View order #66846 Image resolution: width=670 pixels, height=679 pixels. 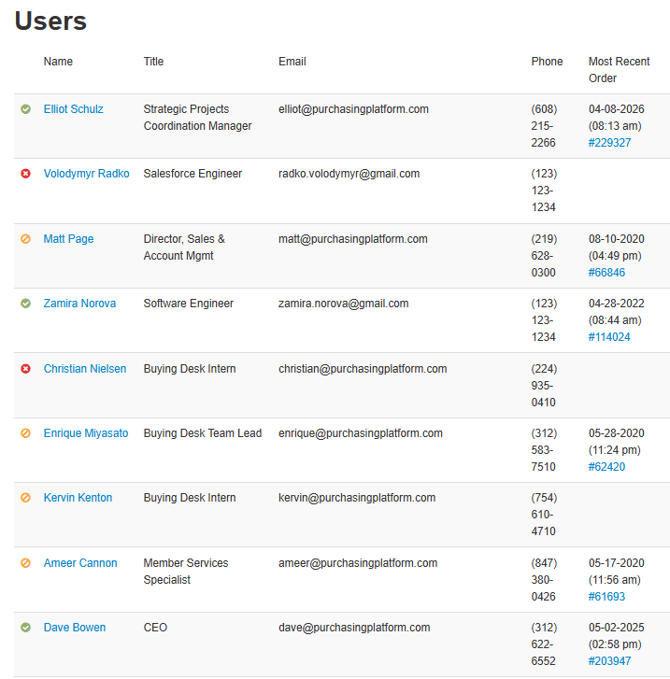pyautogui.click(x=606, y=273)
